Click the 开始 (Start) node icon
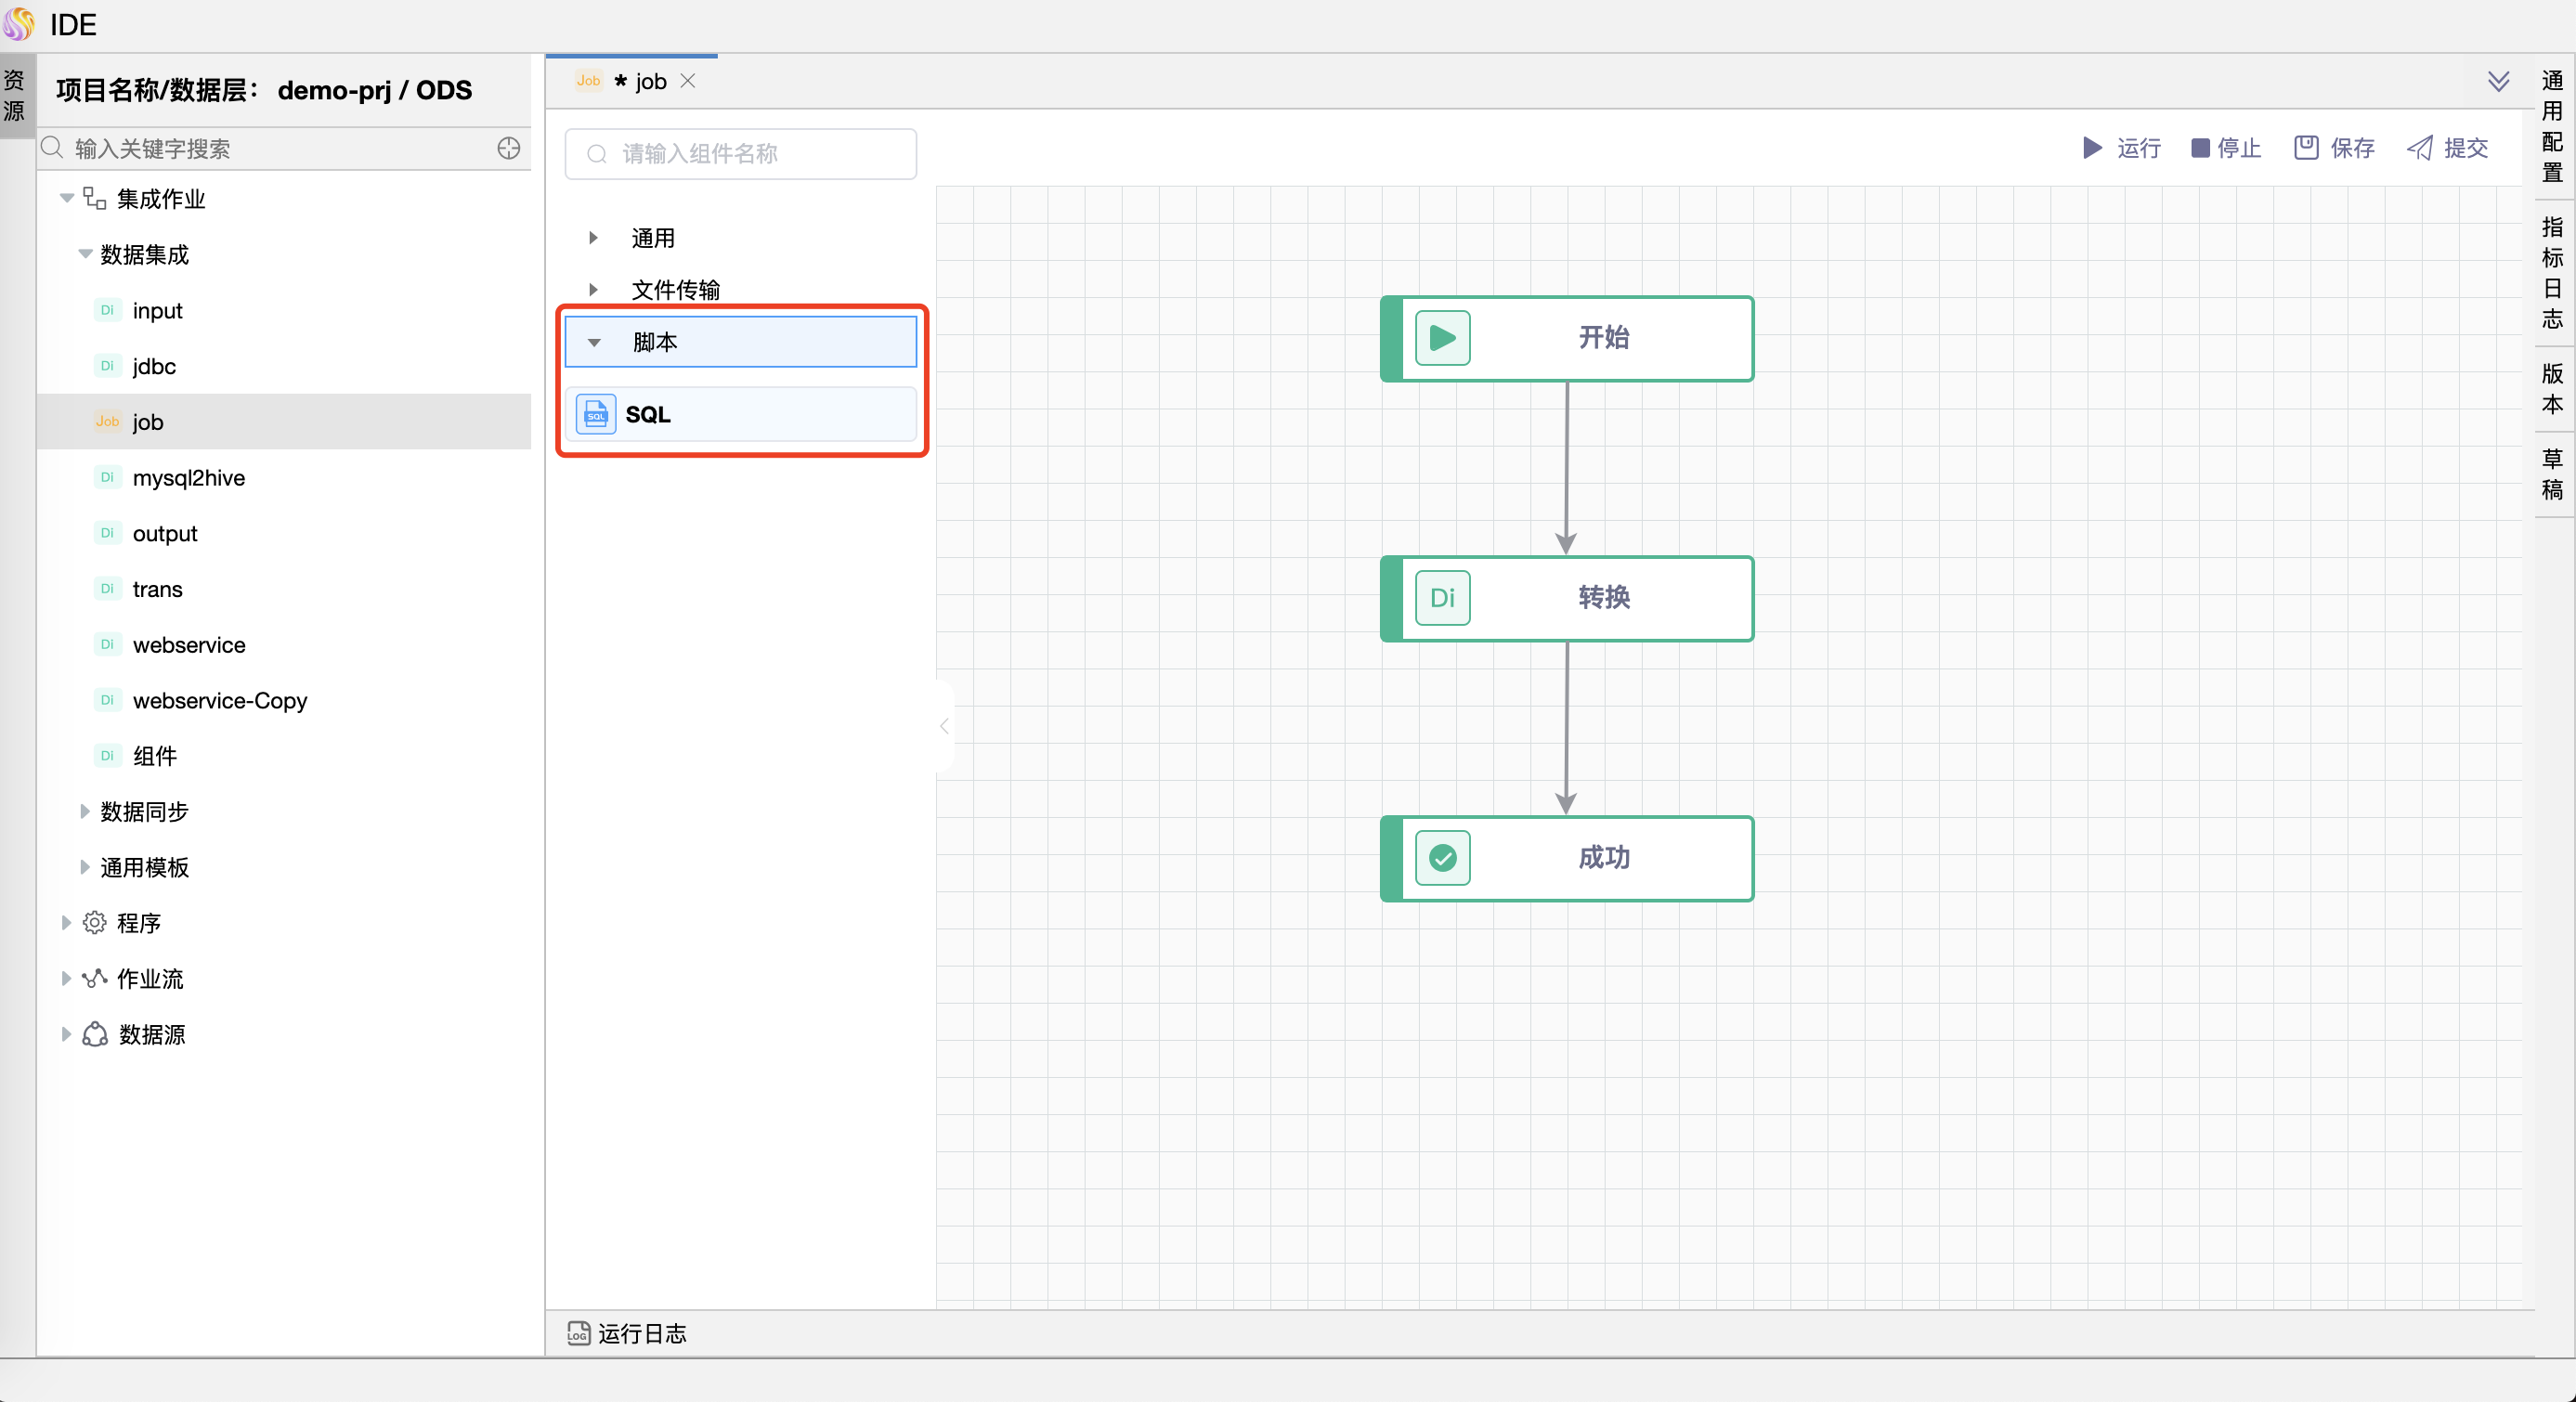 pyautogui.click(x=1441, y=337)
